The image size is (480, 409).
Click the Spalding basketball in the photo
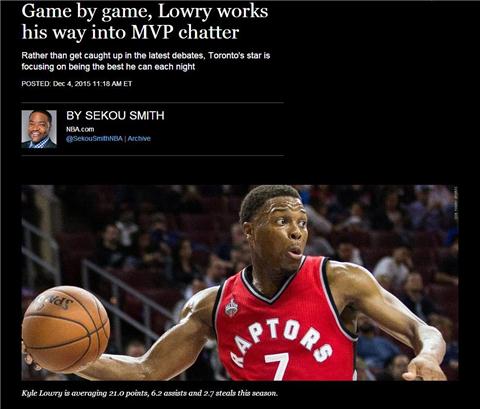pos(66,328)
